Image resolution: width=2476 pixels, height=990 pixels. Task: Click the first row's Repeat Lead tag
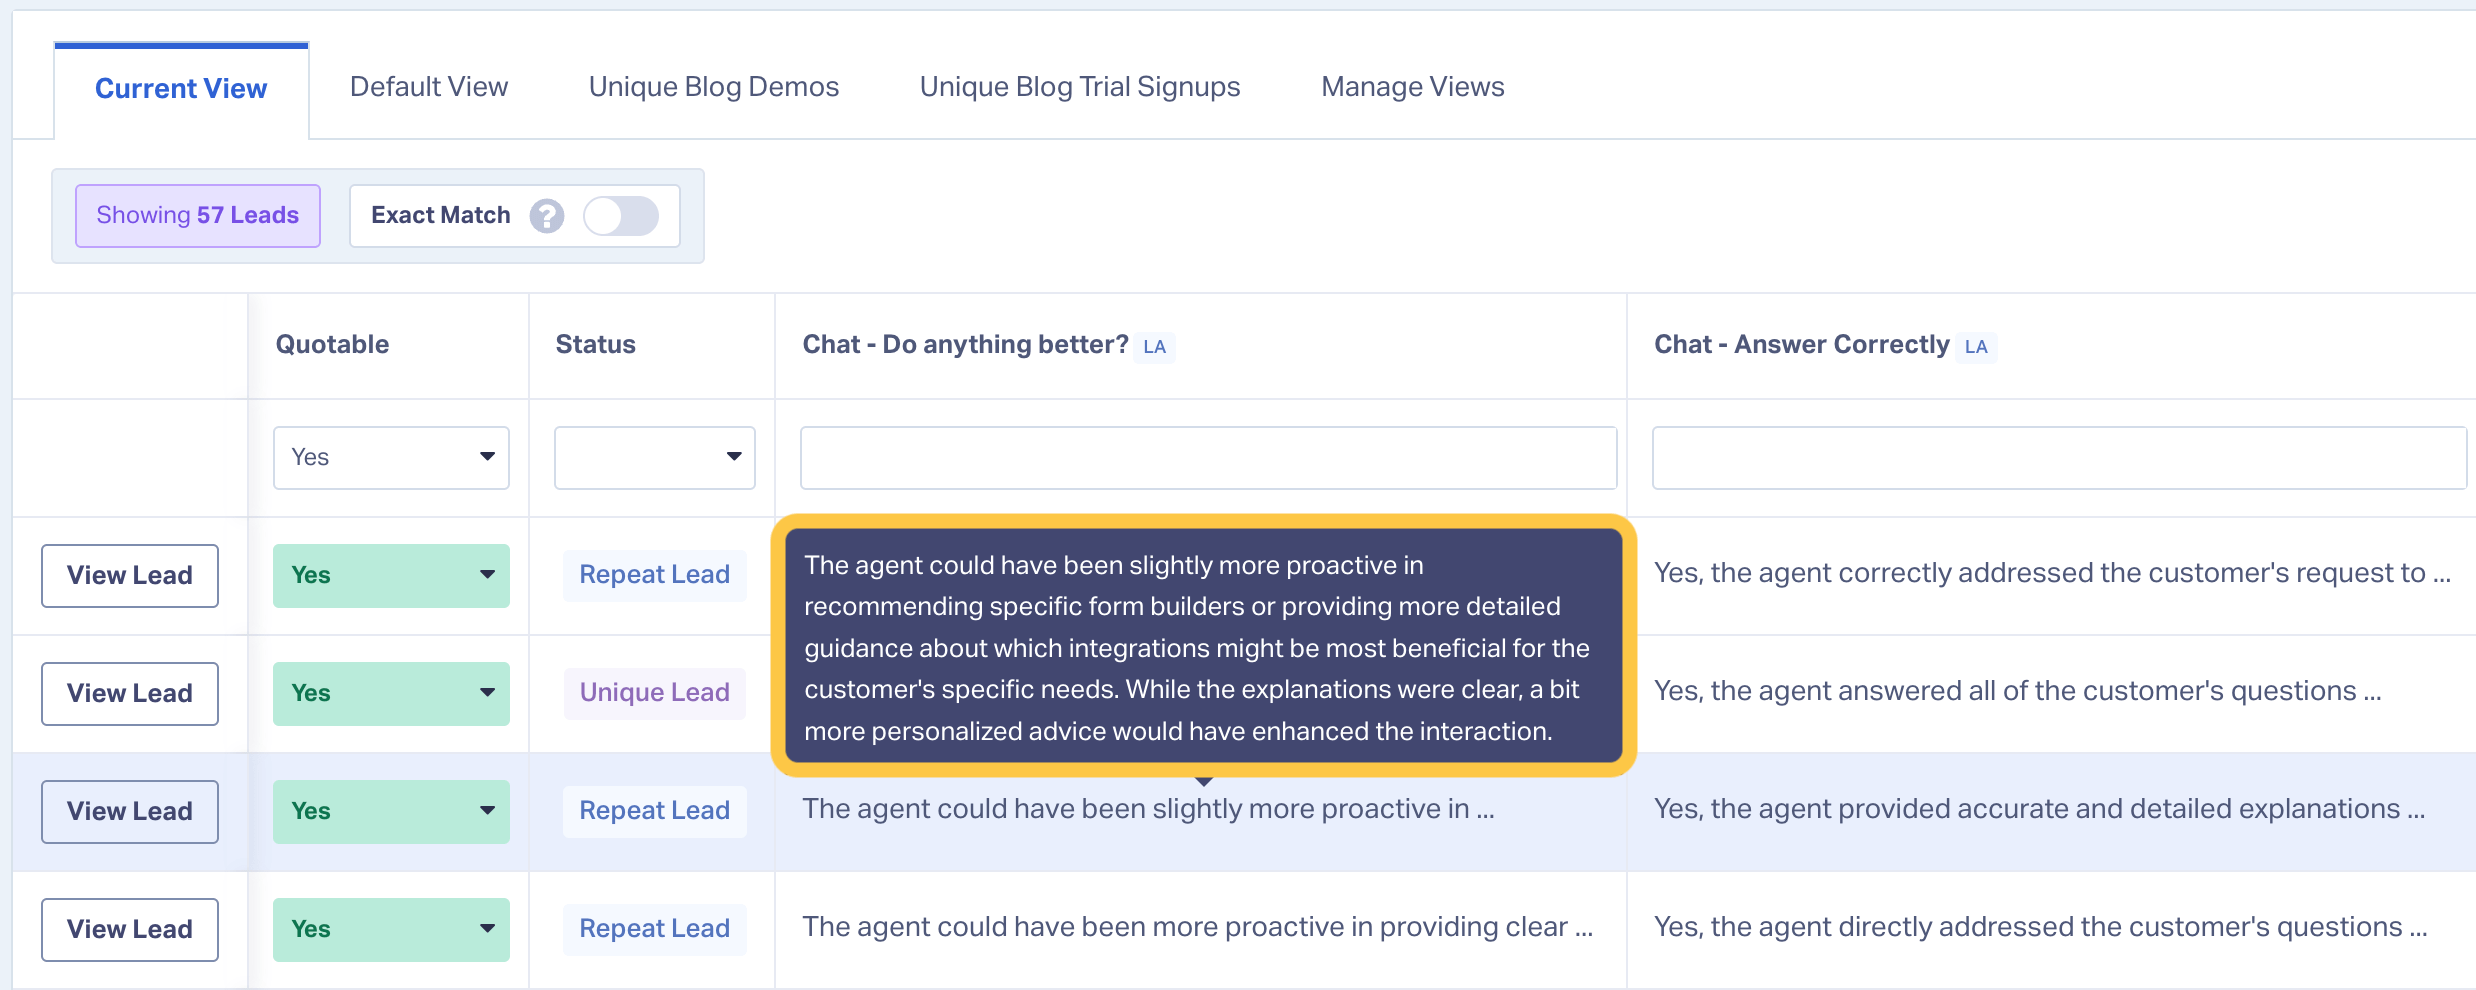[x=654, y=575]
